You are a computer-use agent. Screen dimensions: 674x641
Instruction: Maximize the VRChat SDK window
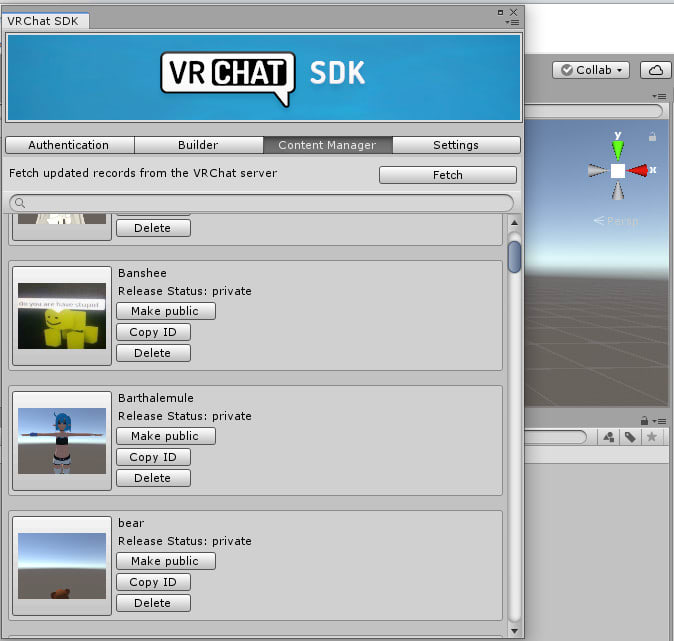[500, 12]
